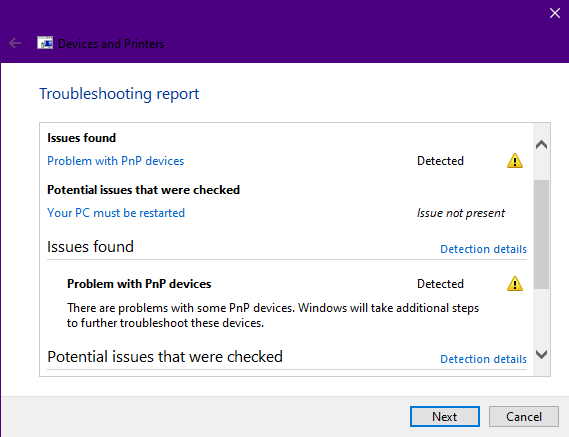569x437 pixels.
Task: Click the top Detected status text
Action: pyautogui.click(x=440, y=161)
